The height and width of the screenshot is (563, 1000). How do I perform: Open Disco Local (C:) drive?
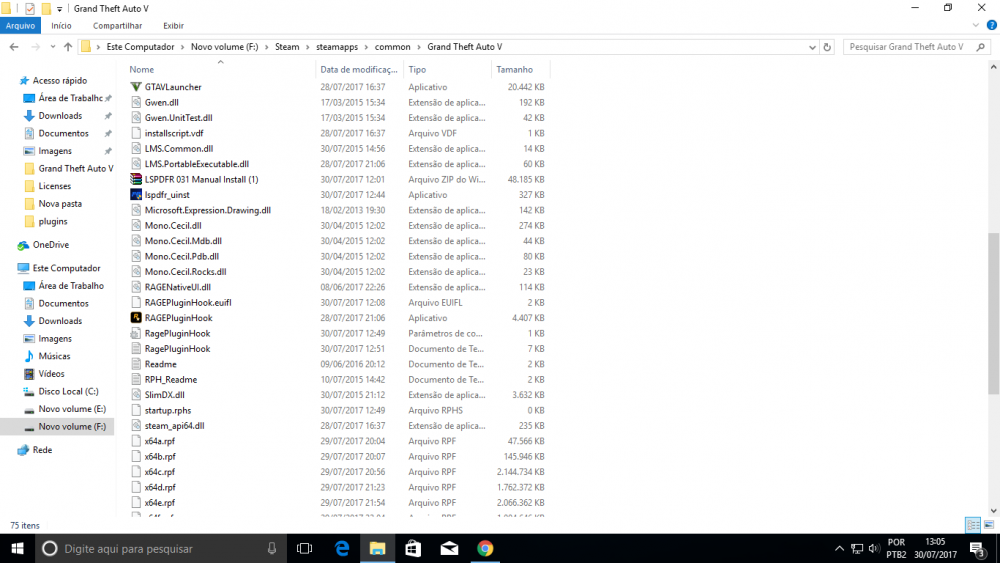point(68,391)
